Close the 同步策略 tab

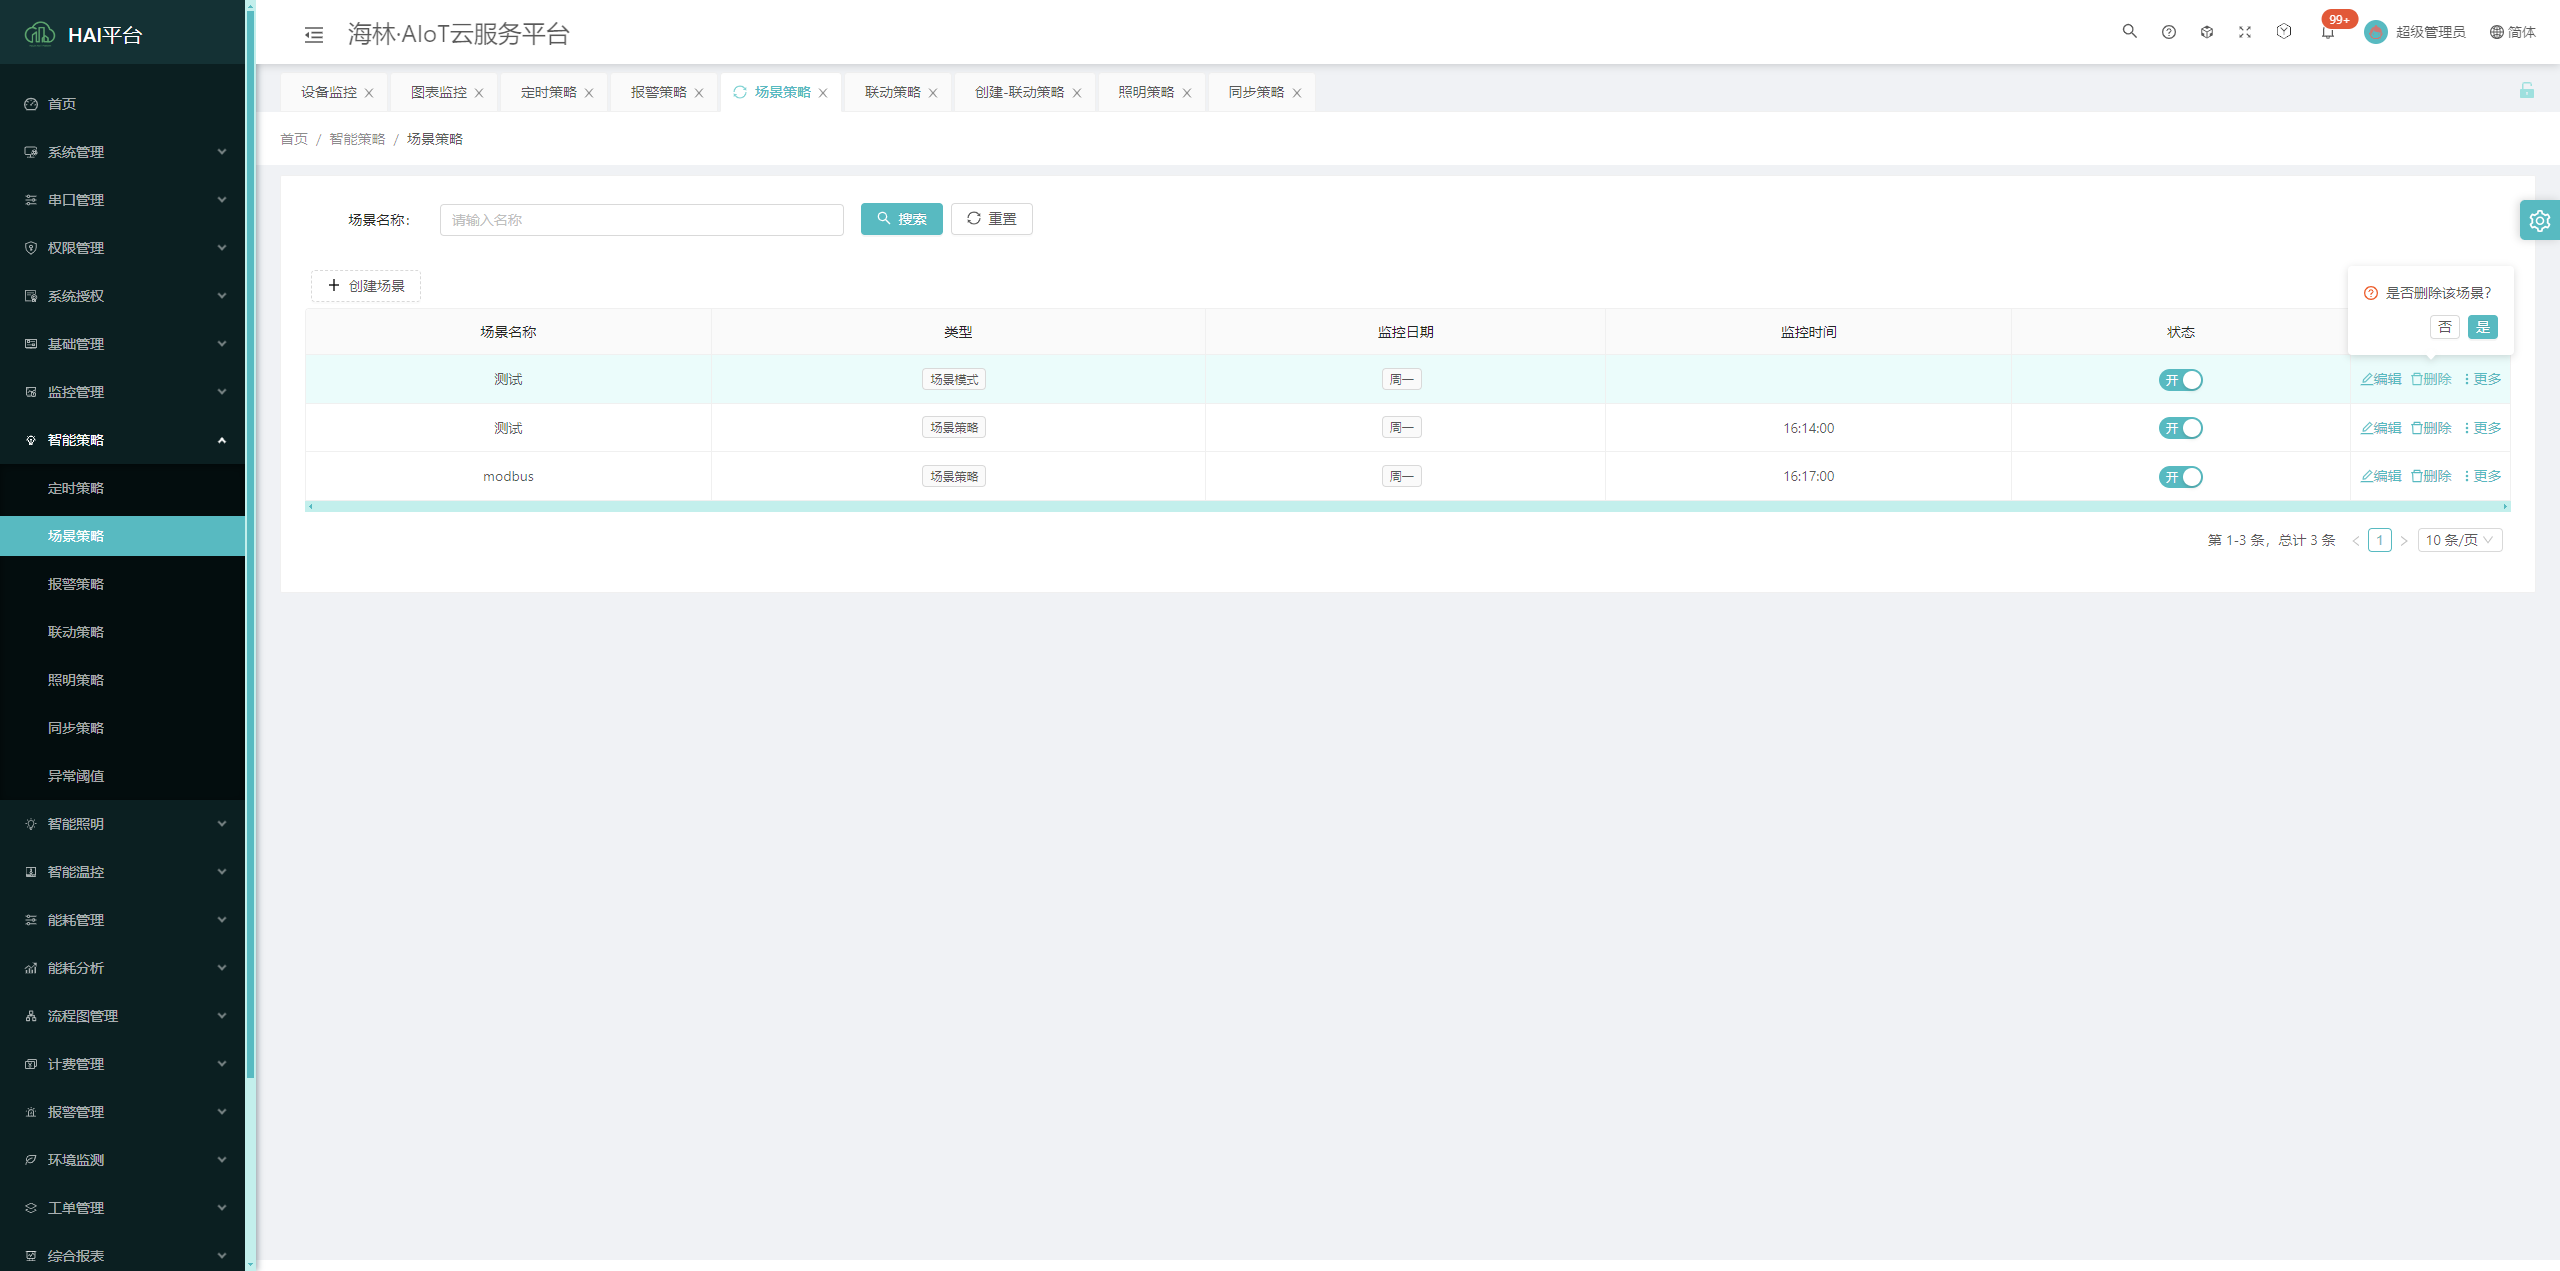1297,93
